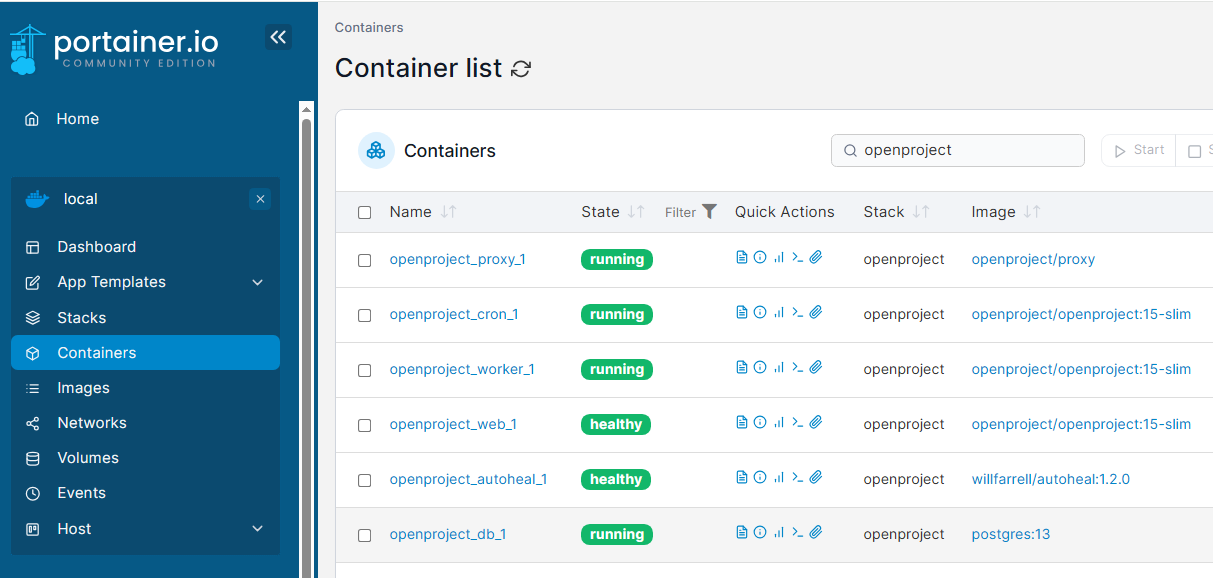Open the openproject_web_1 container link
The height and width of the screenshot is (578, 1213).
(x=453, y=424)
